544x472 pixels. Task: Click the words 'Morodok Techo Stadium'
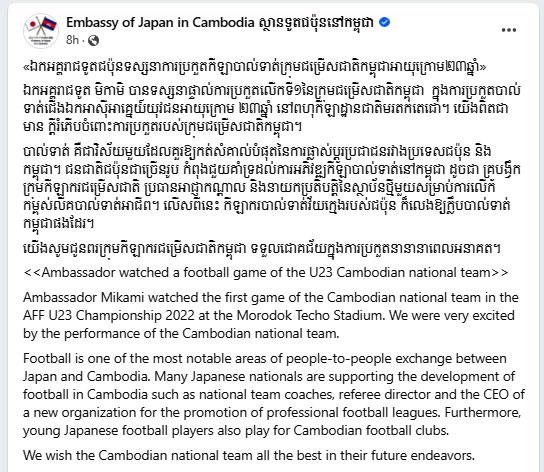(x=309, y=315)
